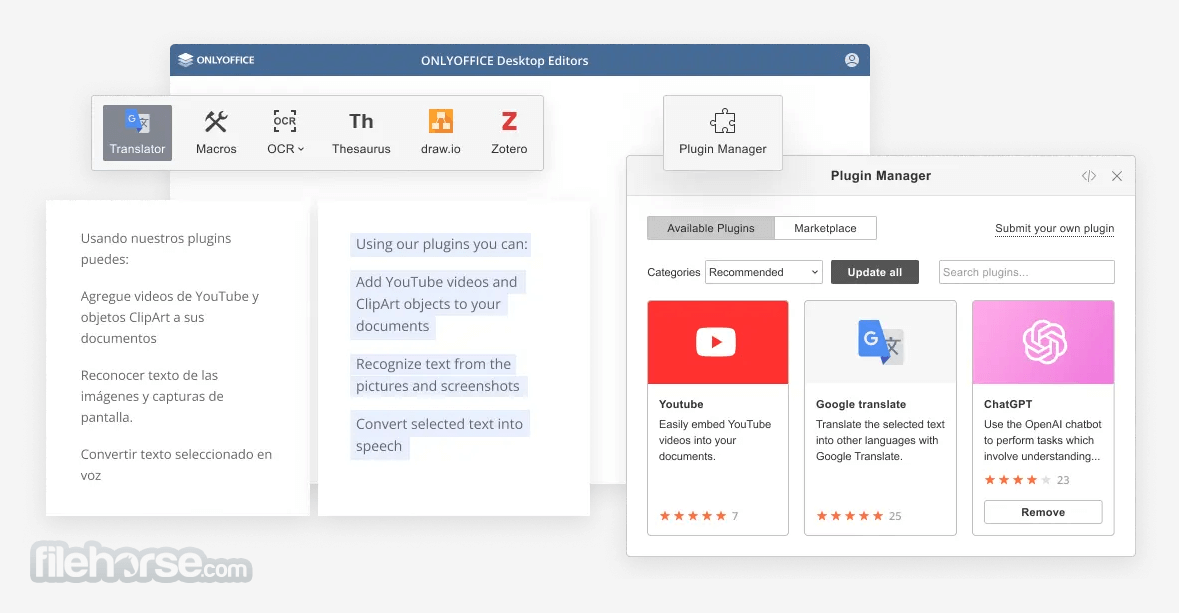Screen dimensions: 1179x613
Task: Click 'Add YouTube videos and ClipArt objects' text
Action: (437, 304)
